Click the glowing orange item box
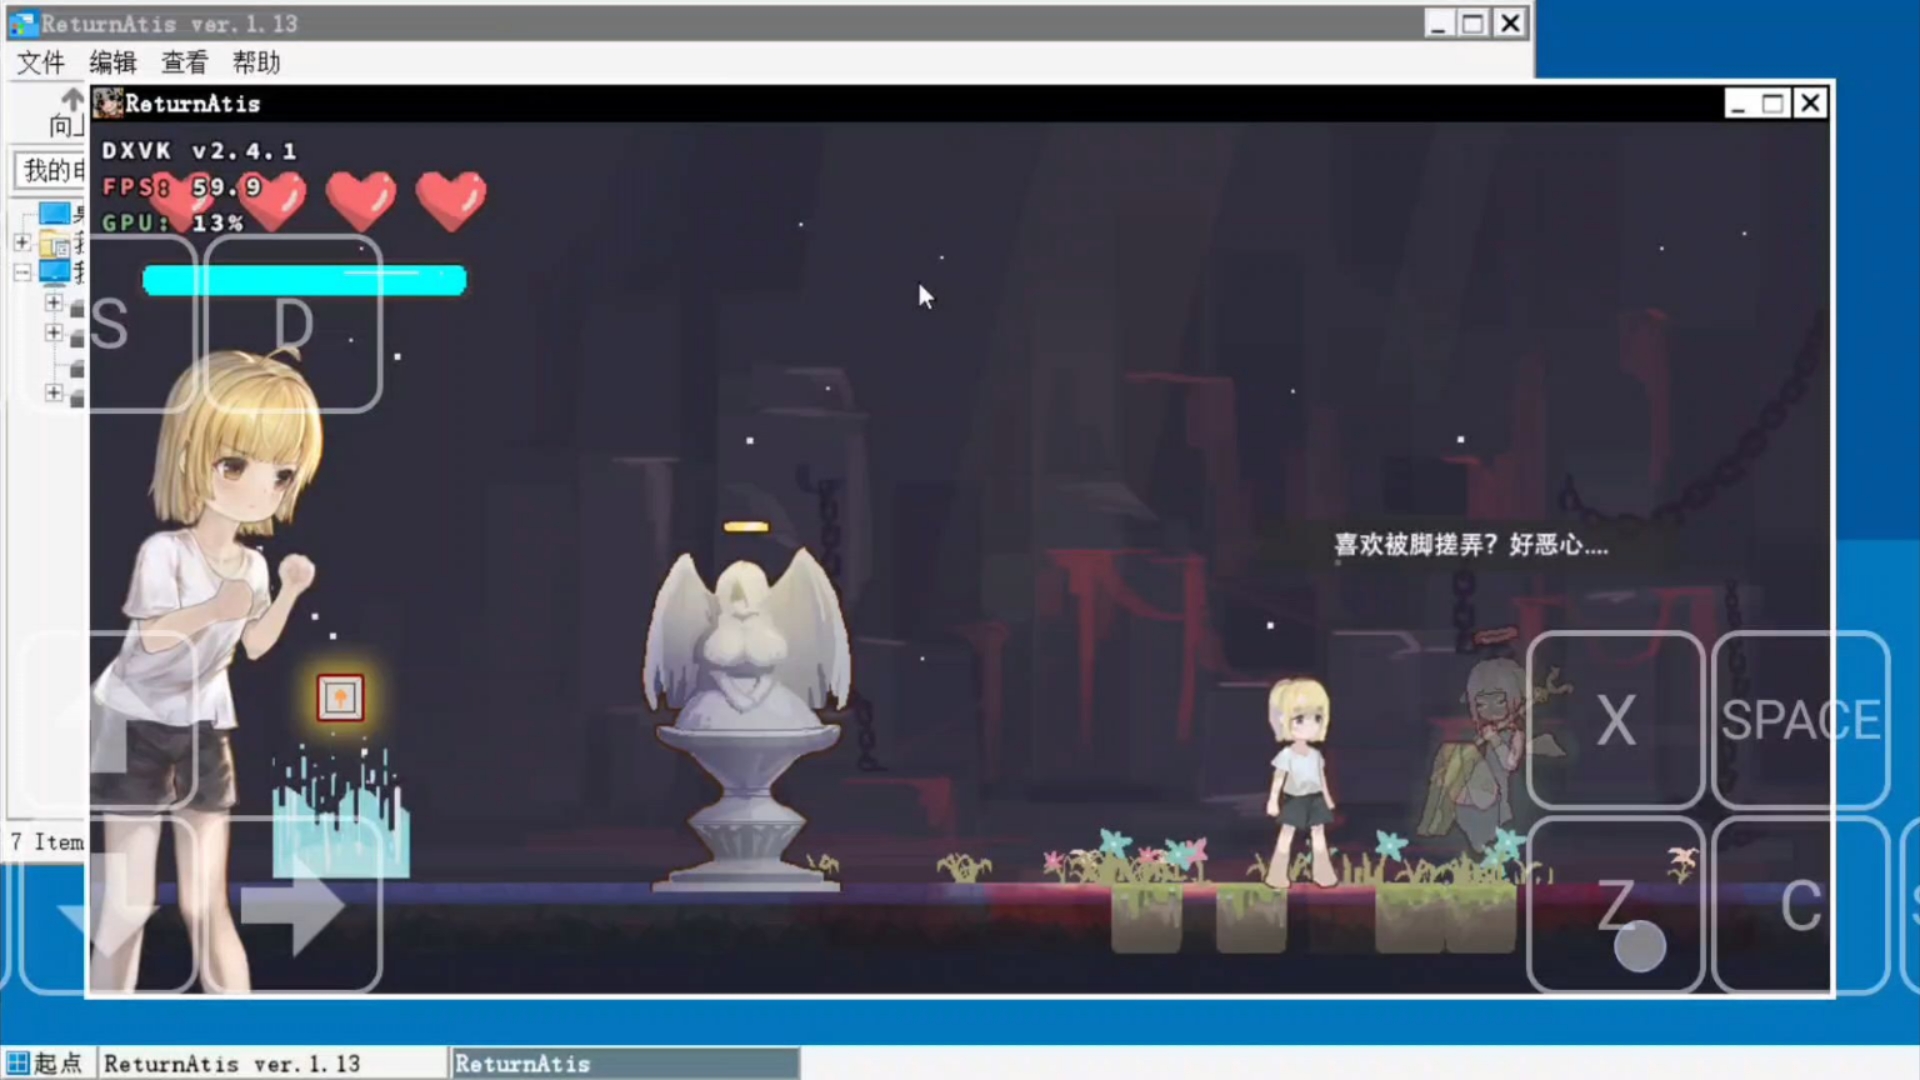The width and height of the screenshot is (1920, 1080). pyautogui.click(x=340, y=697)
